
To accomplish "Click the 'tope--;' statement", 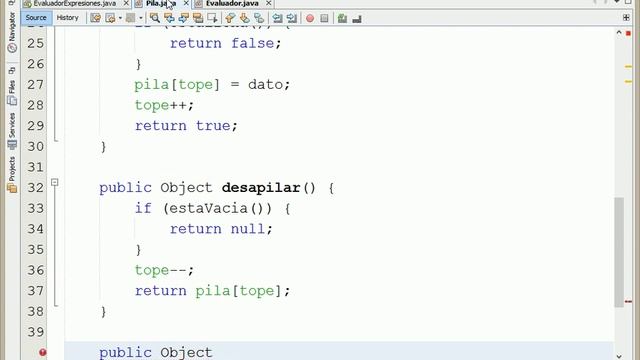I will (164, 270).
